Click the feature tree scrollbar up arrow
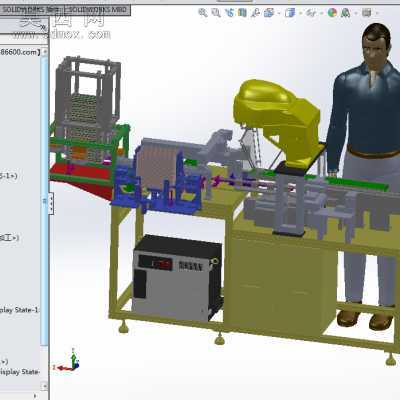The width and height of the screenshot is (400, 400). click(x=45, y=52)
